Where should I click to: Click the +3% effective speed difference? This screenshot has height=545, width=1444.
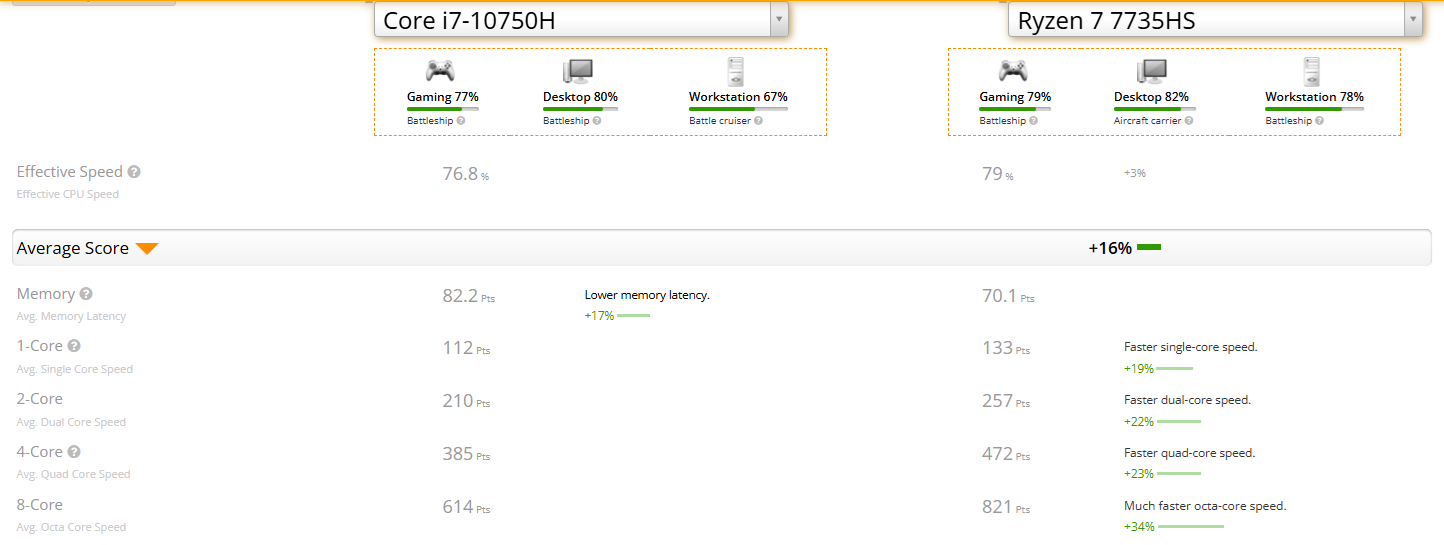tap(1135, 173)
